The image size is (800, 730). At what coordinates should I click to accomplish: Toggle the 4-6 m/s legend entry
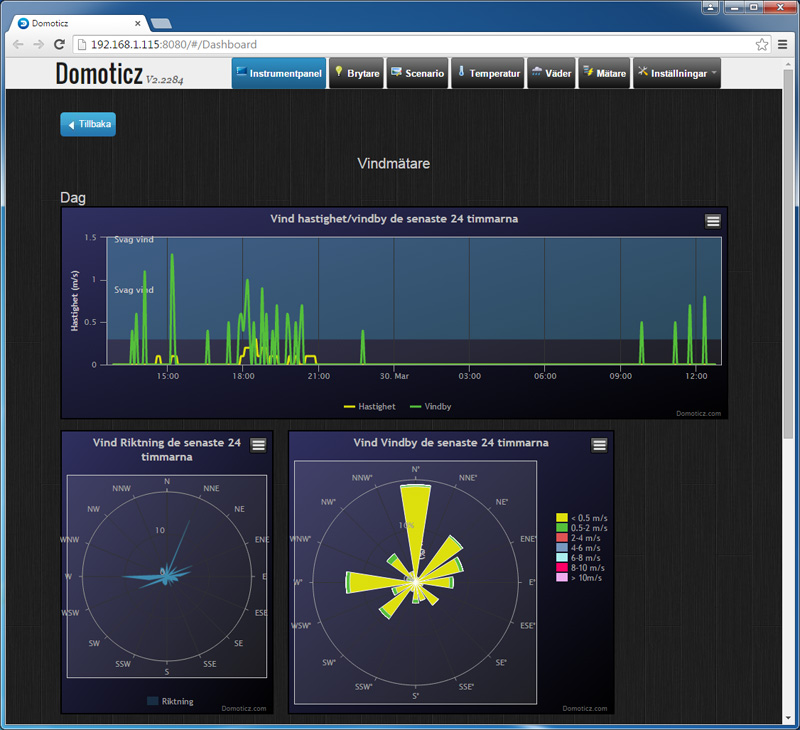click(x=578, y=548)
